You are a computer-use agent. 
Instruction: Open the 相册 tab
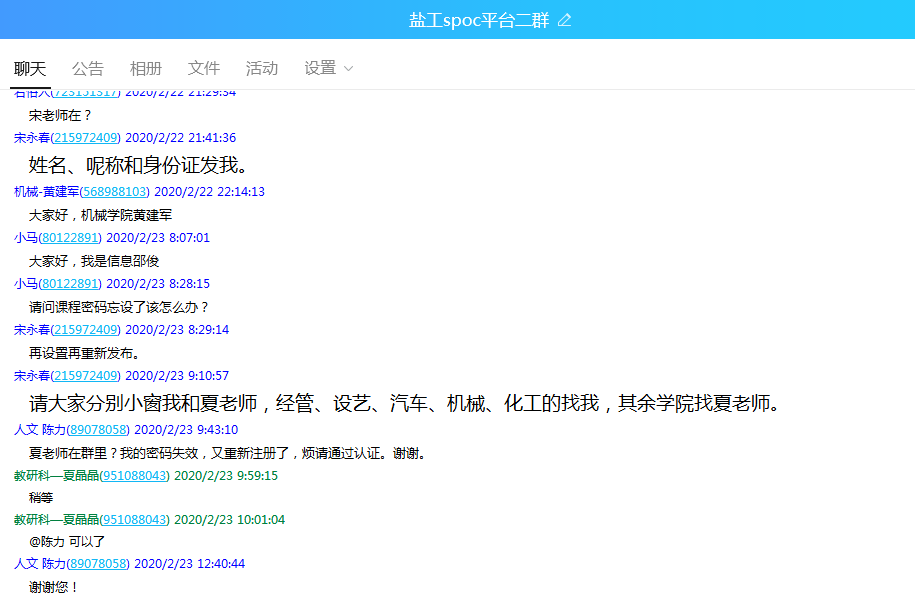(146, 68)
